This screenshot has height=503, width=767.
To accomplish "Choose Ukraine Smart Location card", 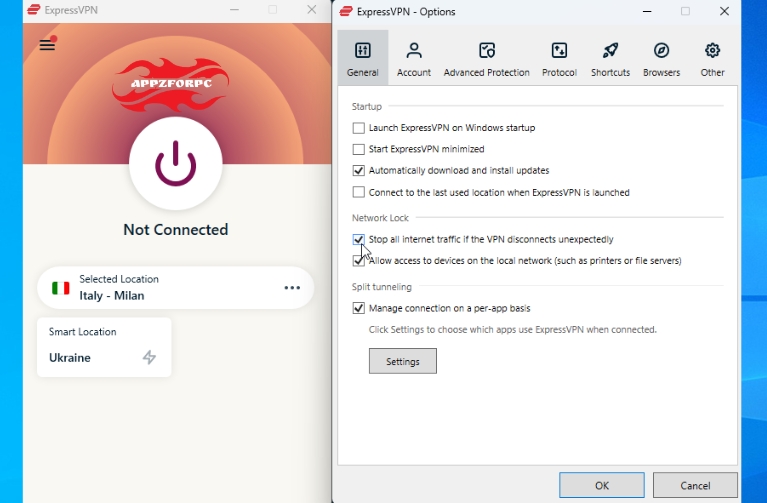I will [x=104, y=347].
